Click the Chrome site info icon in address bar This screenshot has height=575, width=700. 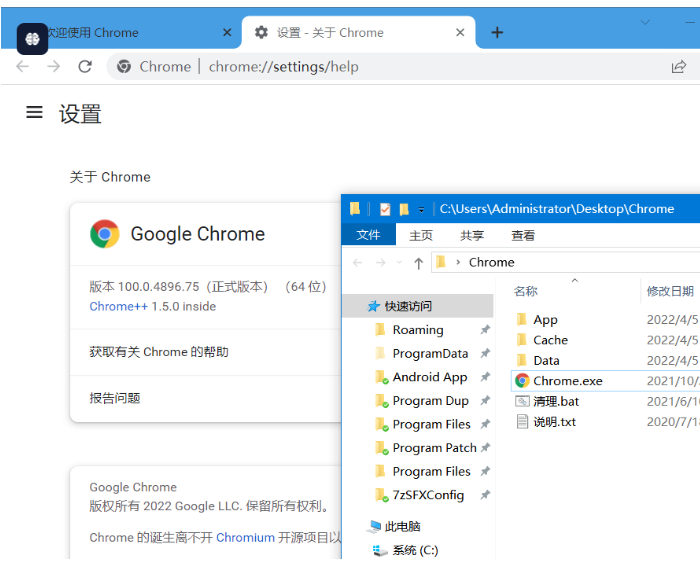[124, 67]
